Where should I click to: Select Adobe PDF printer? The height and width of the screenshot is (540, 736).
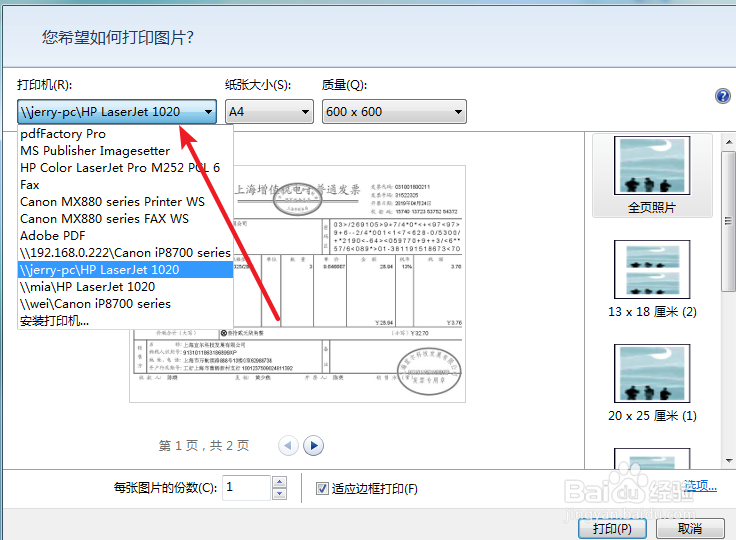(x=125, y=235)
